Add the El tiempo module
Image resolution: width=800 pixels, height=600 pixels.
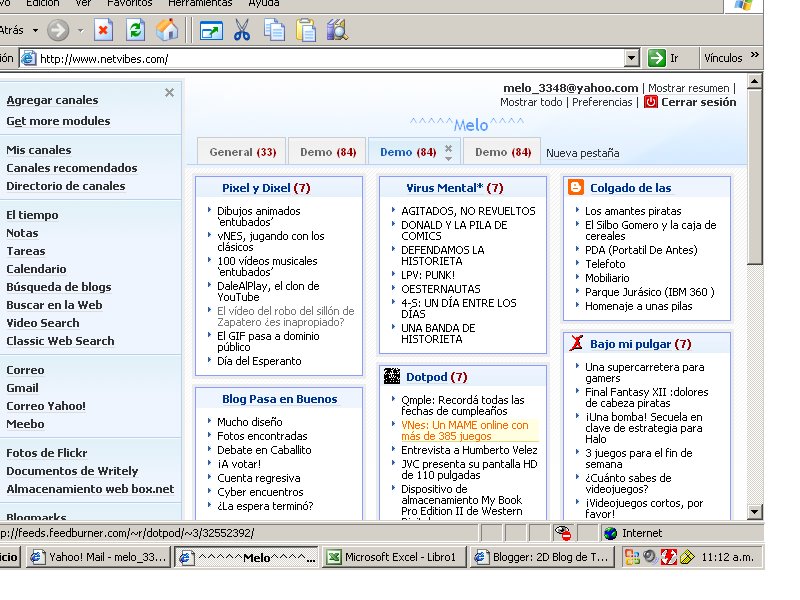pos(32,215)
